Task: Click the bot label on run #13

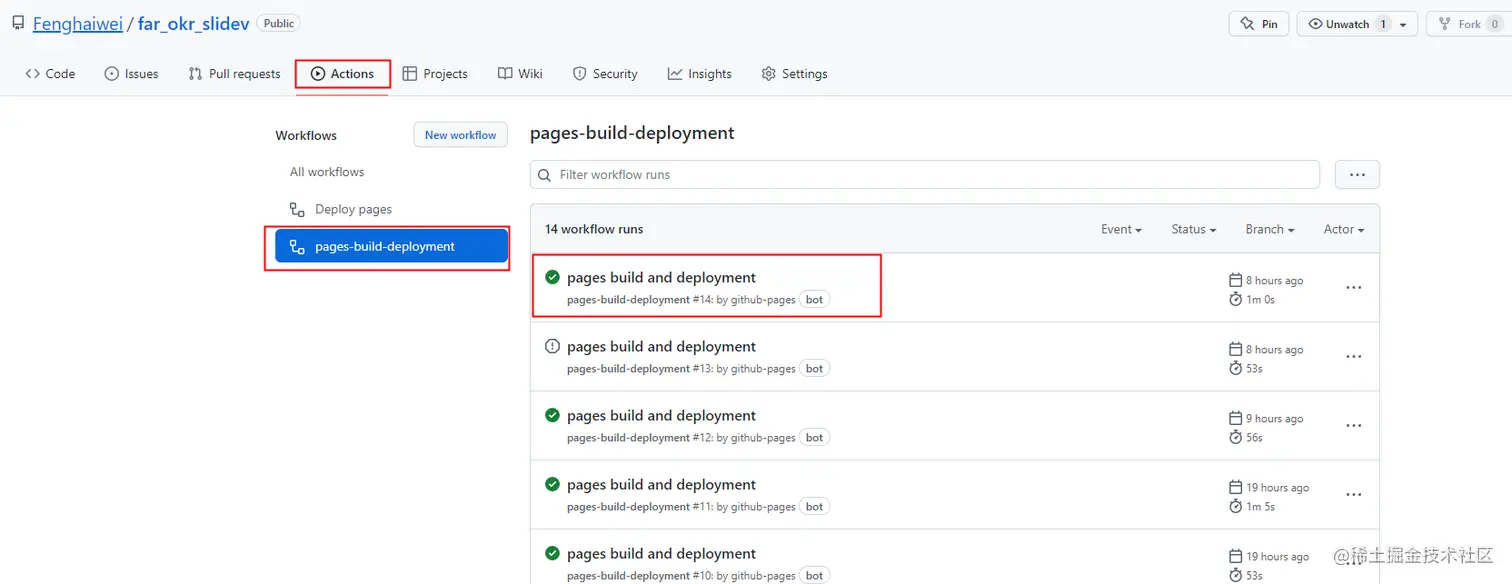Action: point(815,369)
